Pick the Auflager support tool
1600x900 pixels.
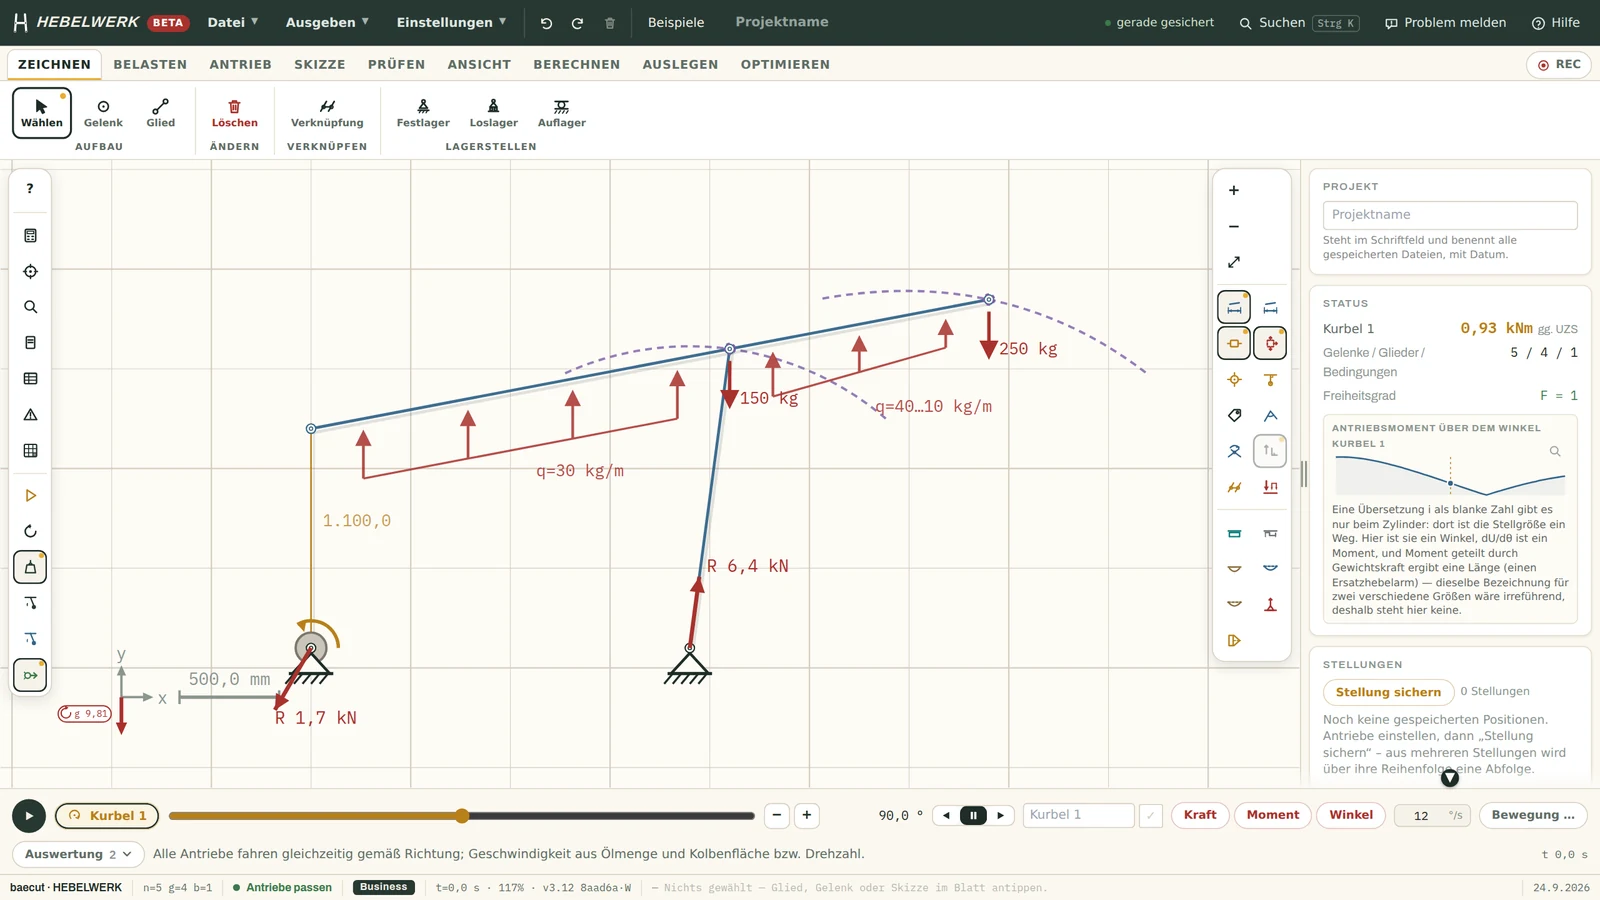coord(562,113)
